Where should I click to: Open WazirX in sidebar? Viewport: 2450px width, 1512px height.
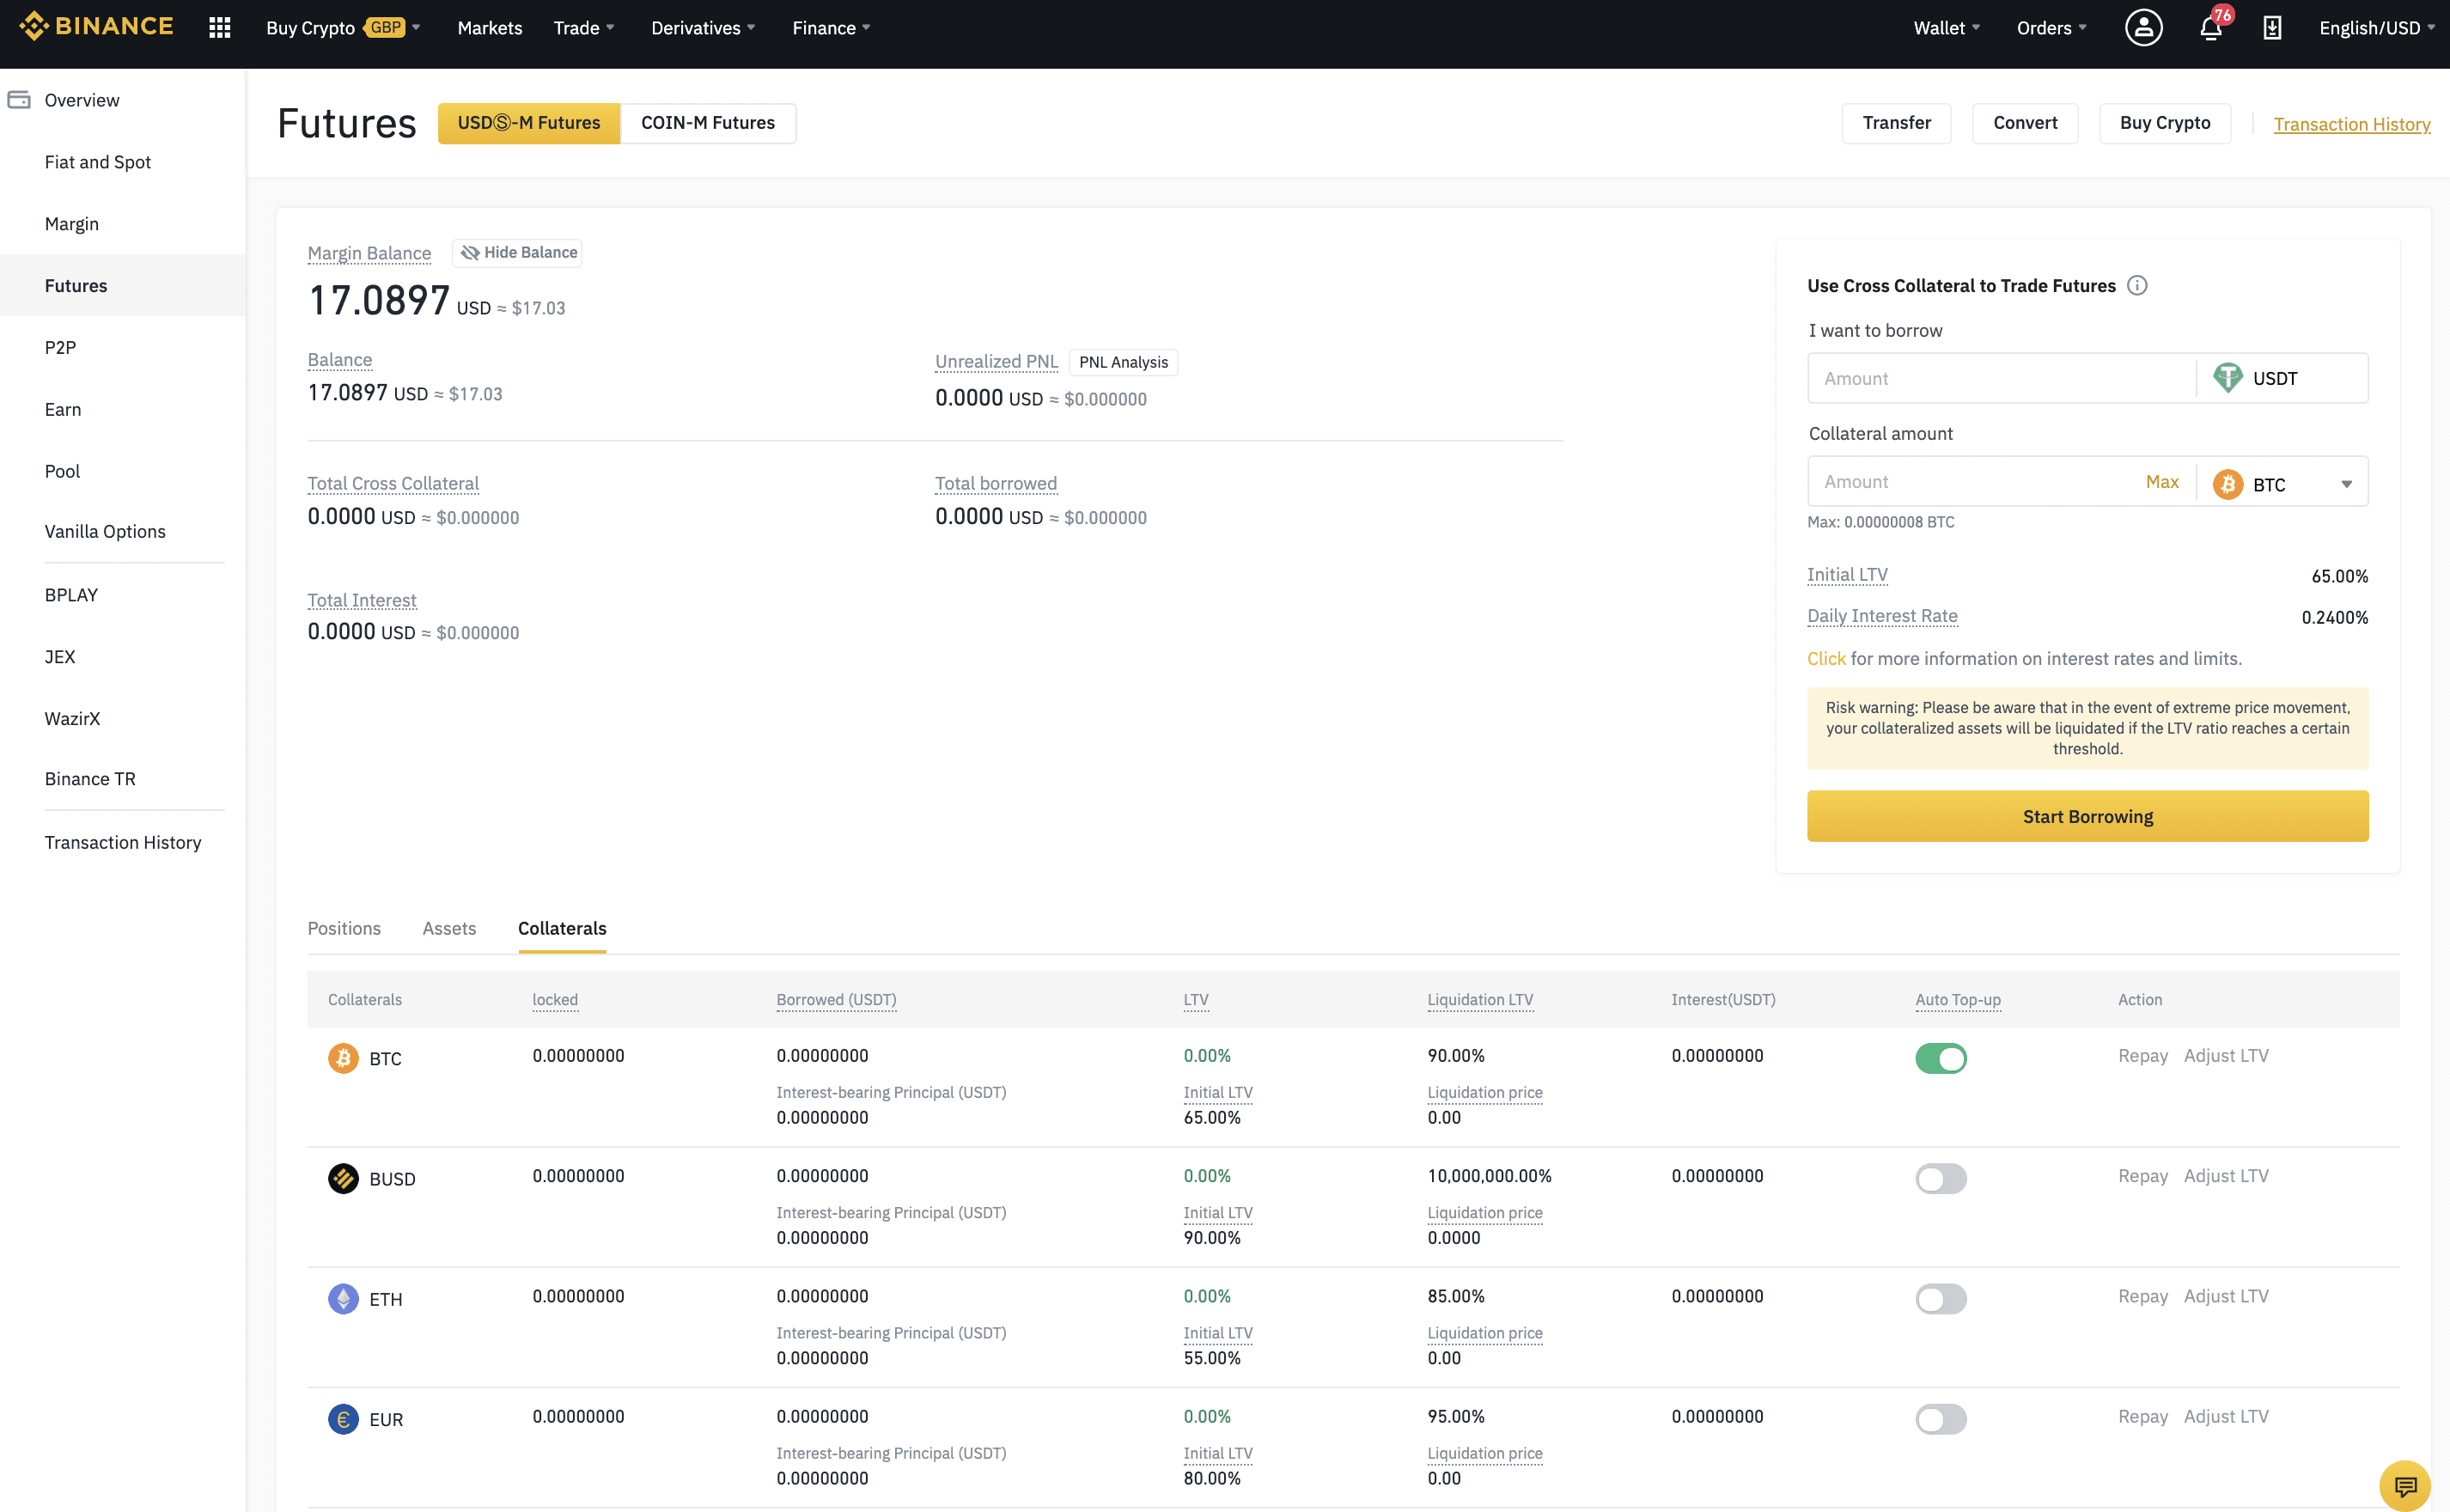coord(72,718)
